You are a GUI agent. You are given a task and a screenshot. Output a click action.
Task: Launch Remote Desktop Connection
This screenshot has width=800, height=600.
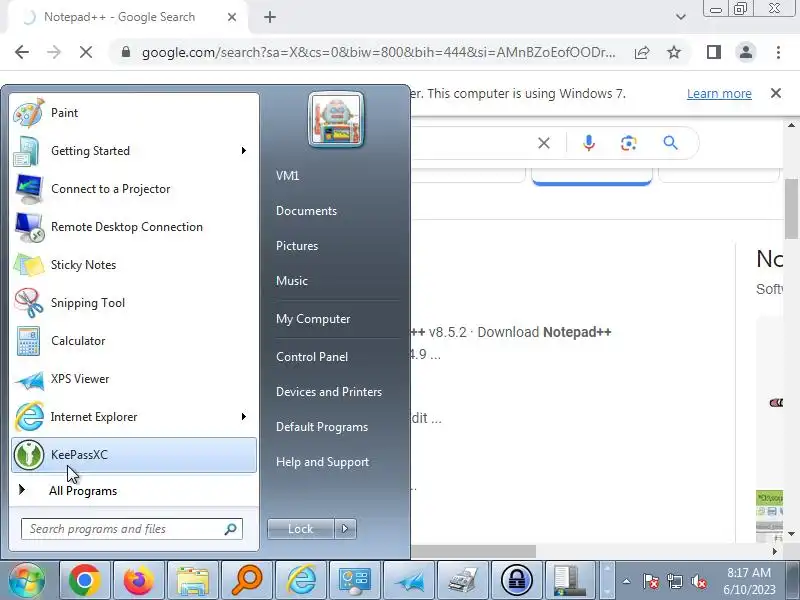pyautogui.click(x=134, y=227)
